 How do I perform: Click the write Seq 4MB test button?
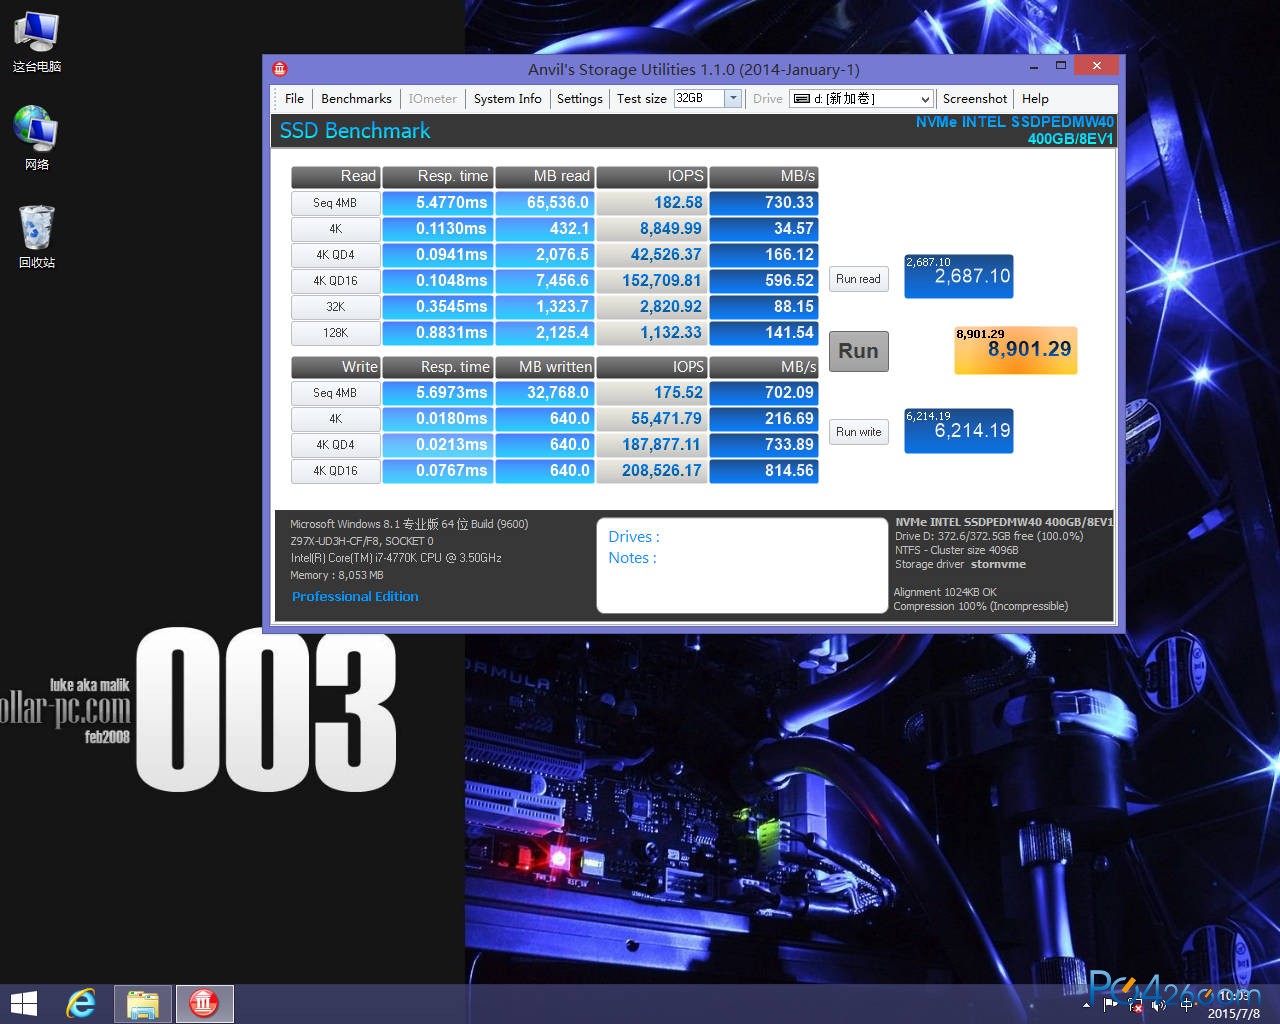(335, 393)
